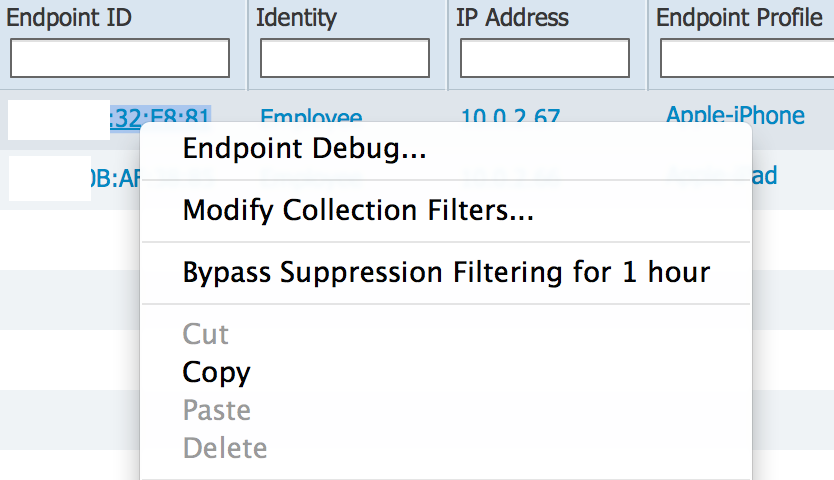Select Bypass Suppression Filtering for 1 hour
The image size is (834, 480).
(446, 272)
